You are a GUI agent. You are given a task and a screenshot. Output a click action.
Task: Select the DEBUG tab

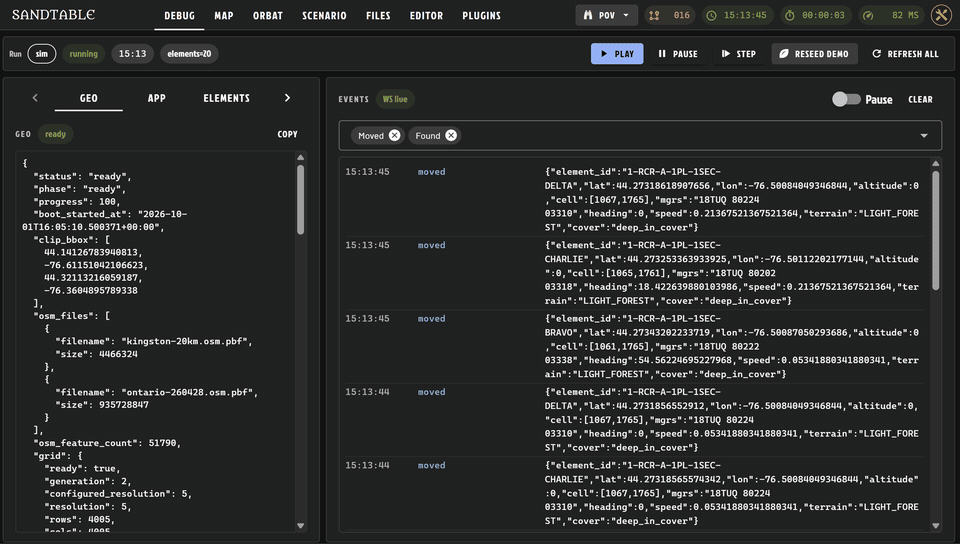pyautogui.click(x=179, y=16)
